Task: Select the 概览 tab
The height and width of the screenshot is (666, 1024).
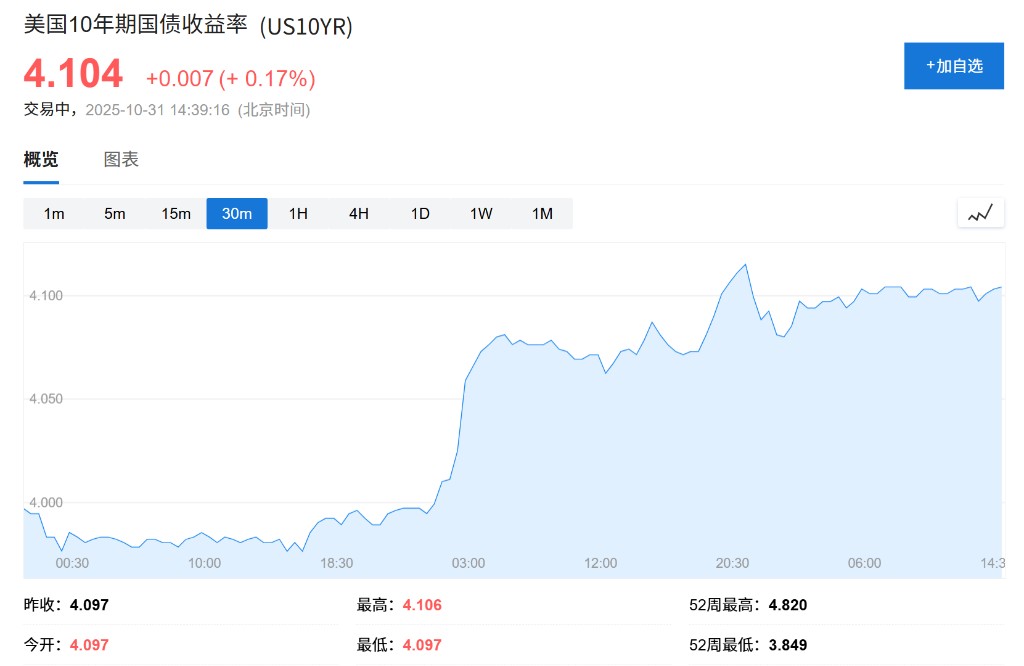Action: (41, 159)
